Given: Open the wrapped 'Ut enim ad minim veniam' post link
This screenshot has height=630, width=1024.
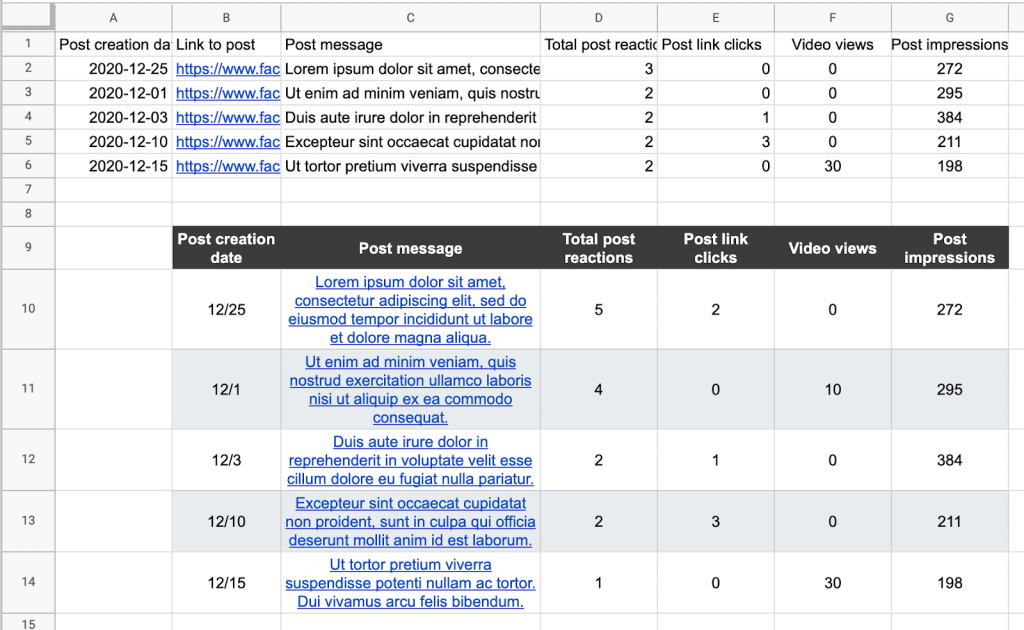Looking at the screenshot, I should [410, 390].
